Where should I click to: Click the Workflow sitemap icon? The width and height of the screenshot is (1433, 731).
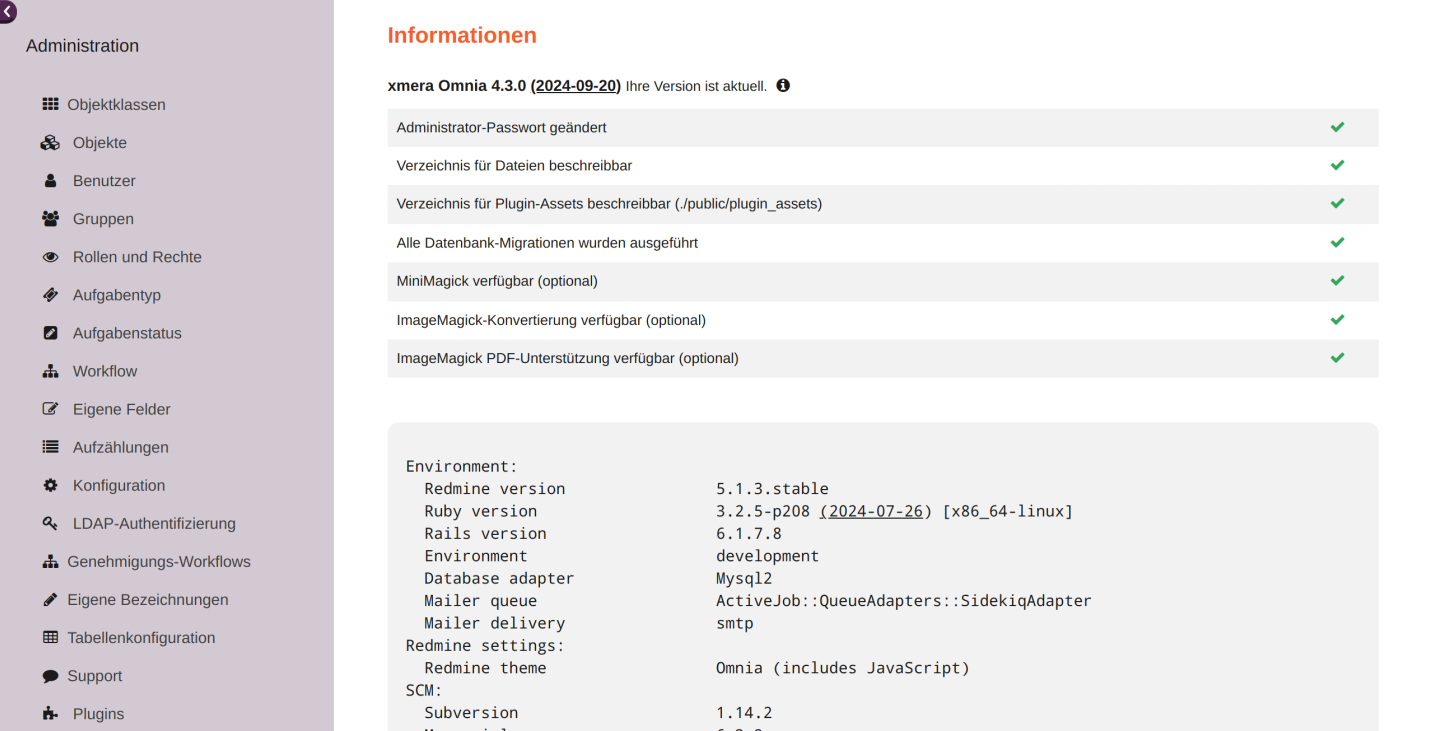click(50, 371)
